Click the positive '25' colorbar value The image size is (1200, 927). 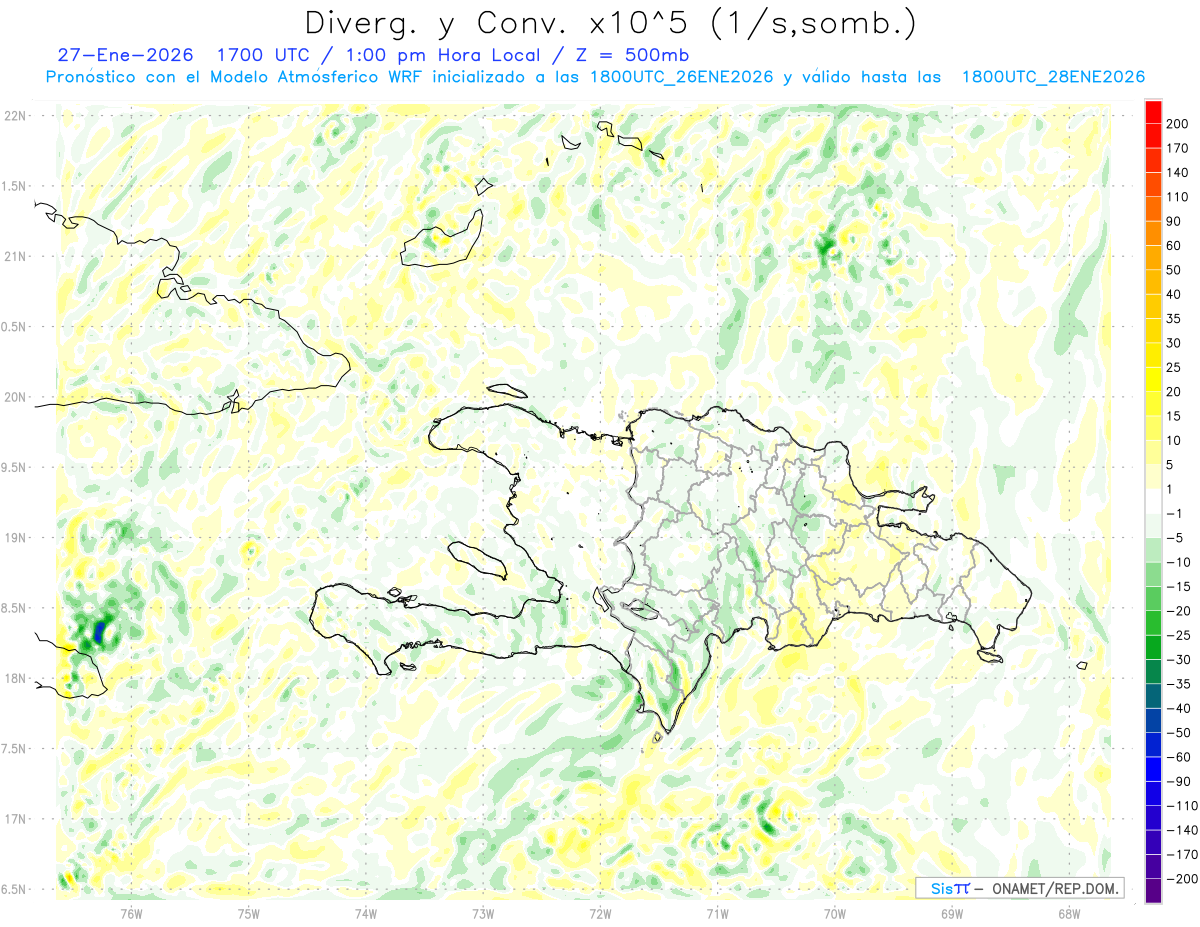tap(1174, 368)
